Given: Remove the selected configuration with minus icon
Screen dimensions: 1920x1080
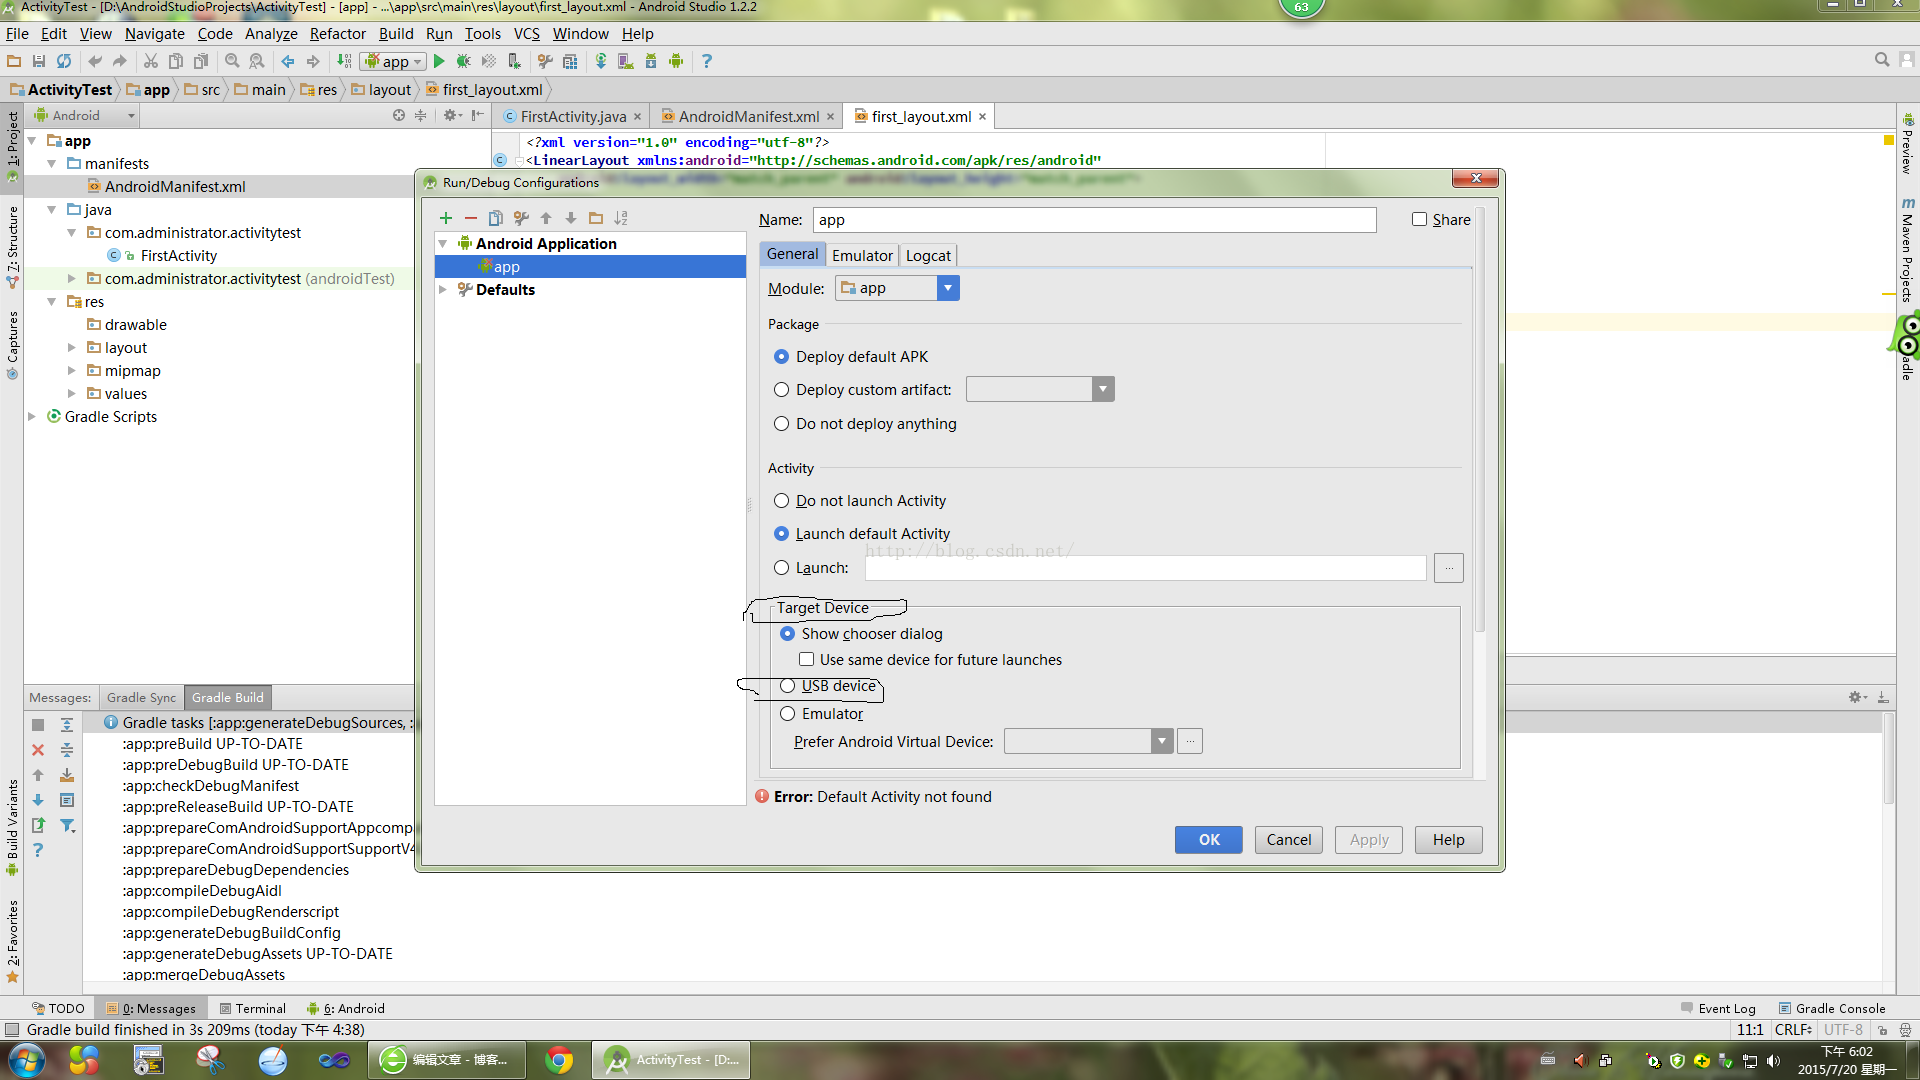Looking at the screenshot, I should point(470,218).
